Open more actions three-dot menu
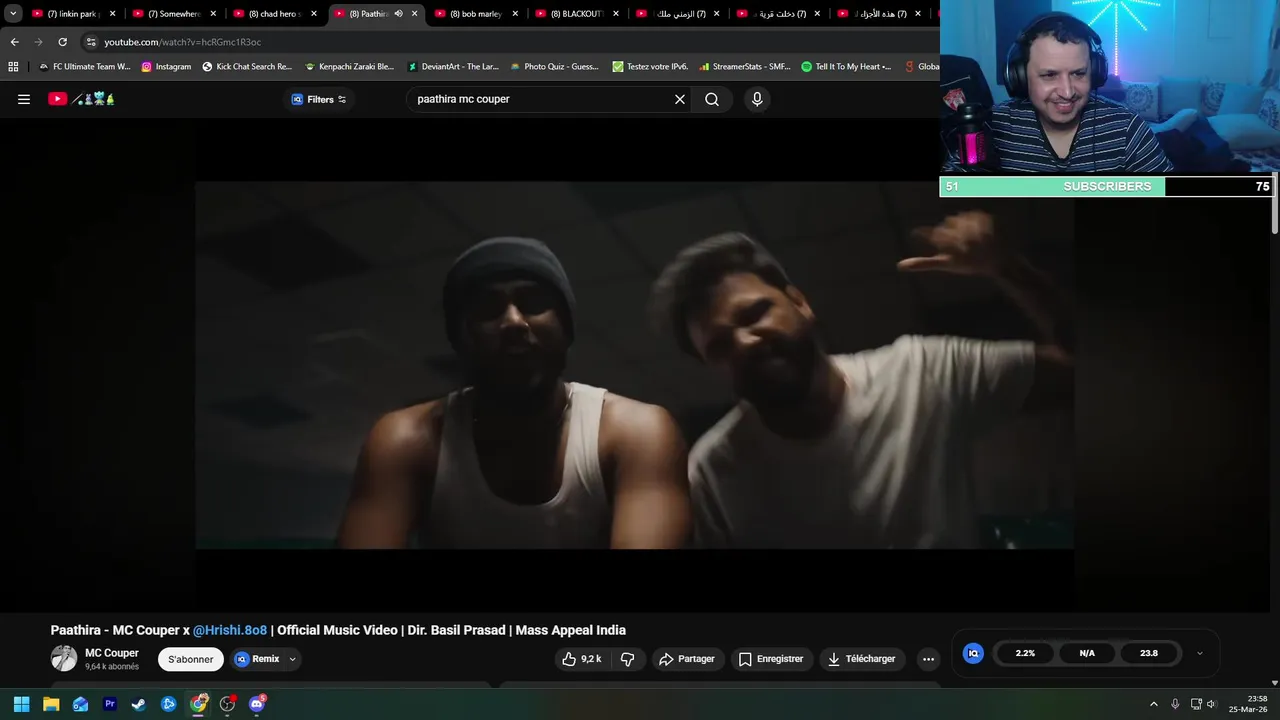1280x720 pixels. pos(928,659)
